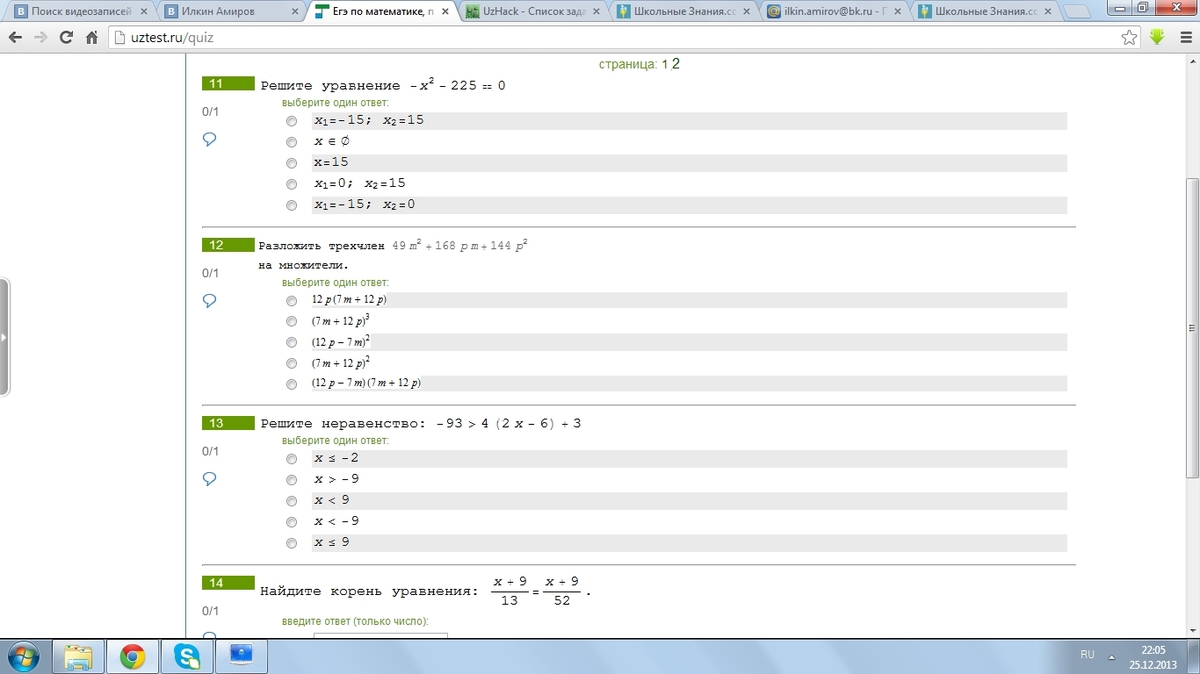
Task: Close the Егэ по математике tab
Action: 446,12
